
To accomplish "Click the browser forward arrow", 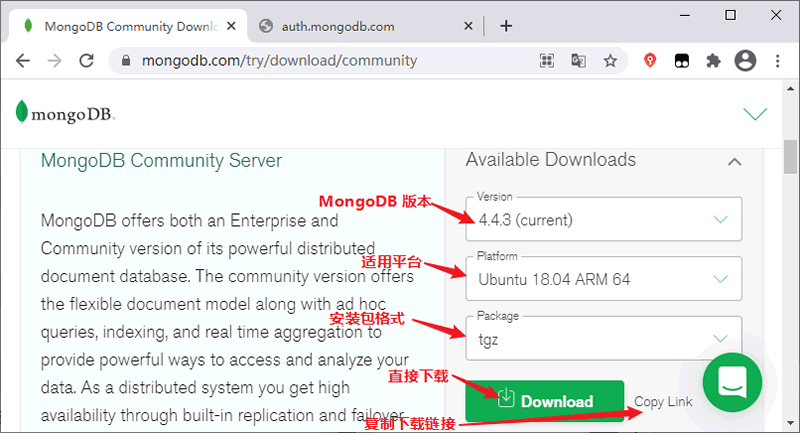I will click(x=54, y=61).
